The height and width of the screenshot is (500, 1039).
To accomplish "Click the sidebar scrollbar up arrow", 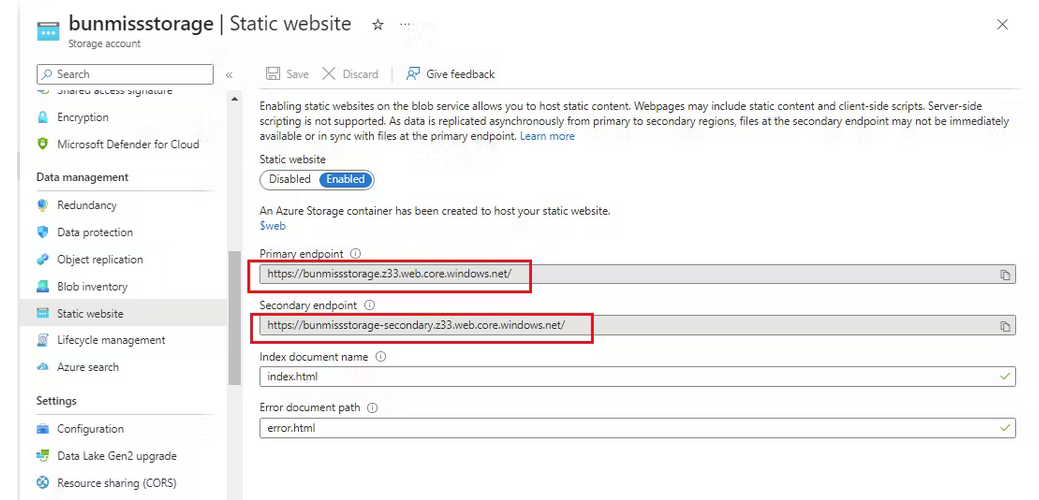I will [235, 99].
